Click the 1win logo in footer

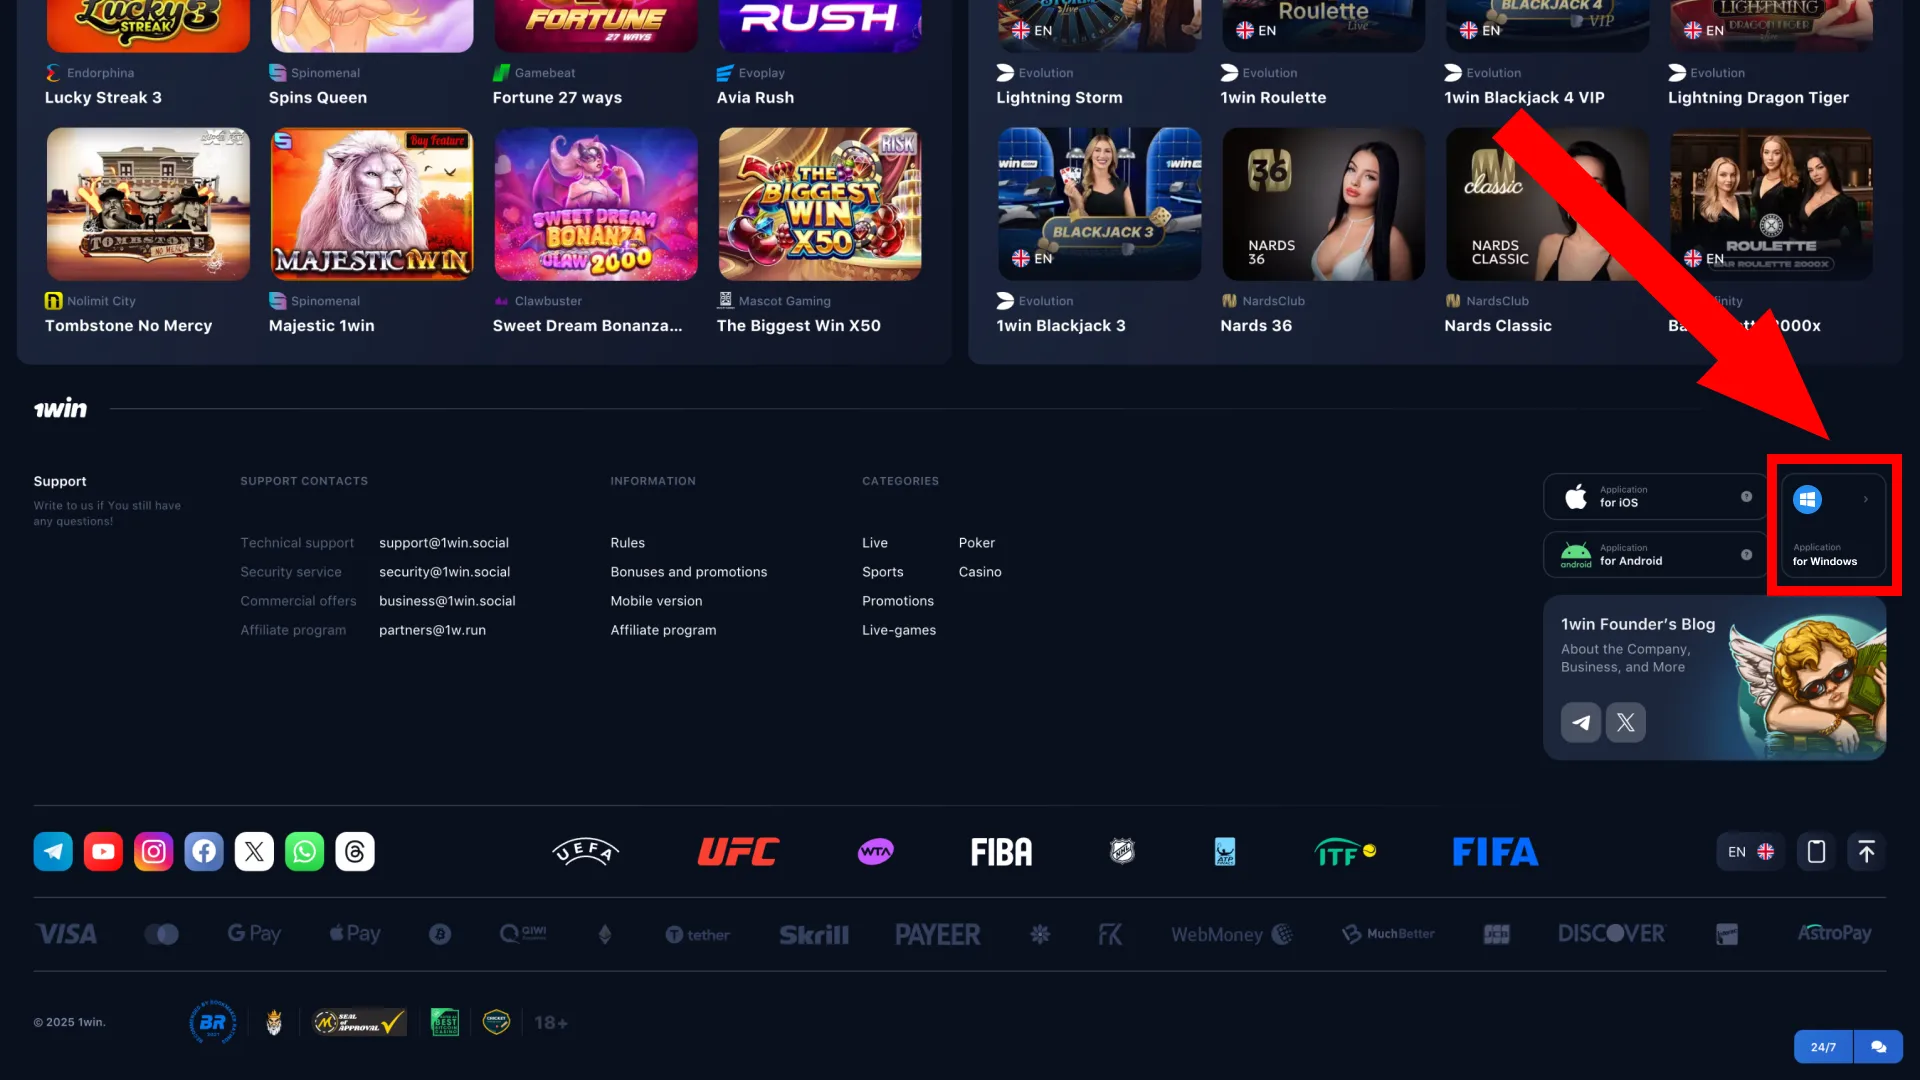60,408
